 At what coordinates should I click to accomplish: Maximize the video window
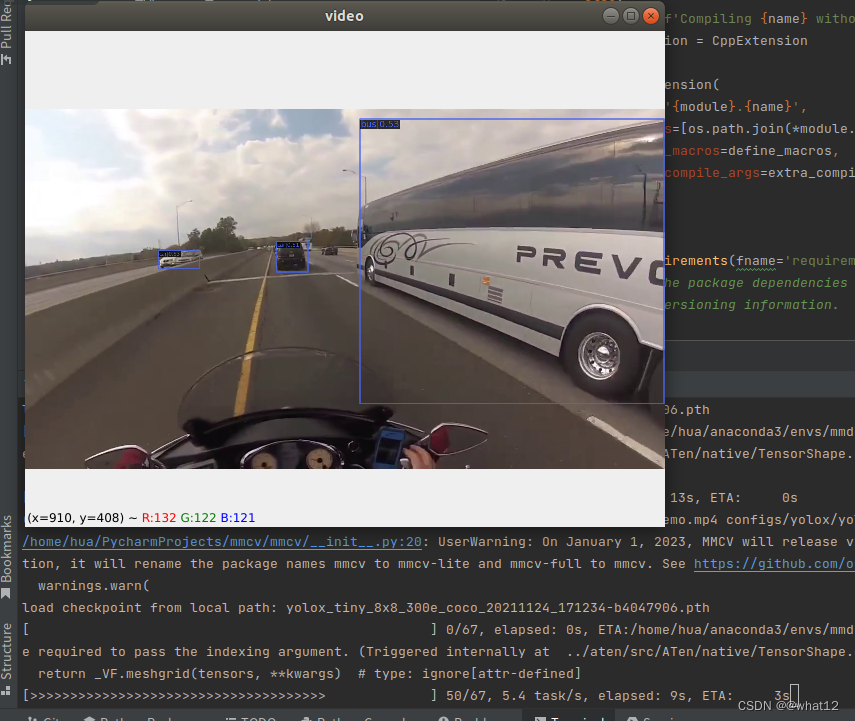click(x=631, y=16)
